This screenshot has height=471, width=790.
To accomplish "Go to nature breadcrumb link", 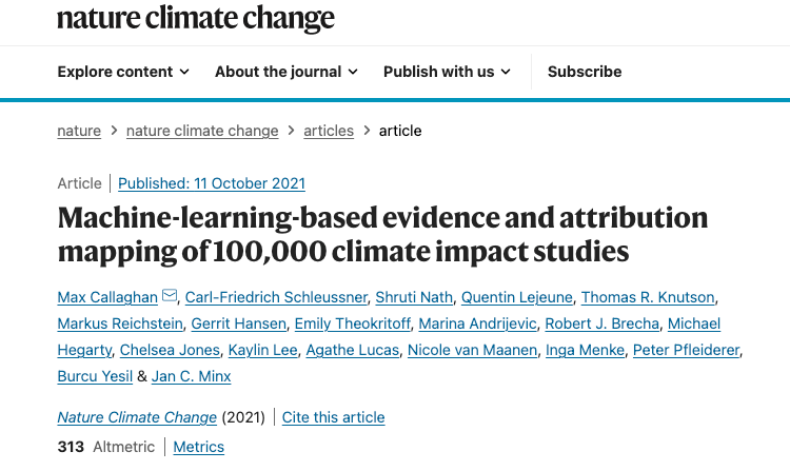I will [79, 130].
